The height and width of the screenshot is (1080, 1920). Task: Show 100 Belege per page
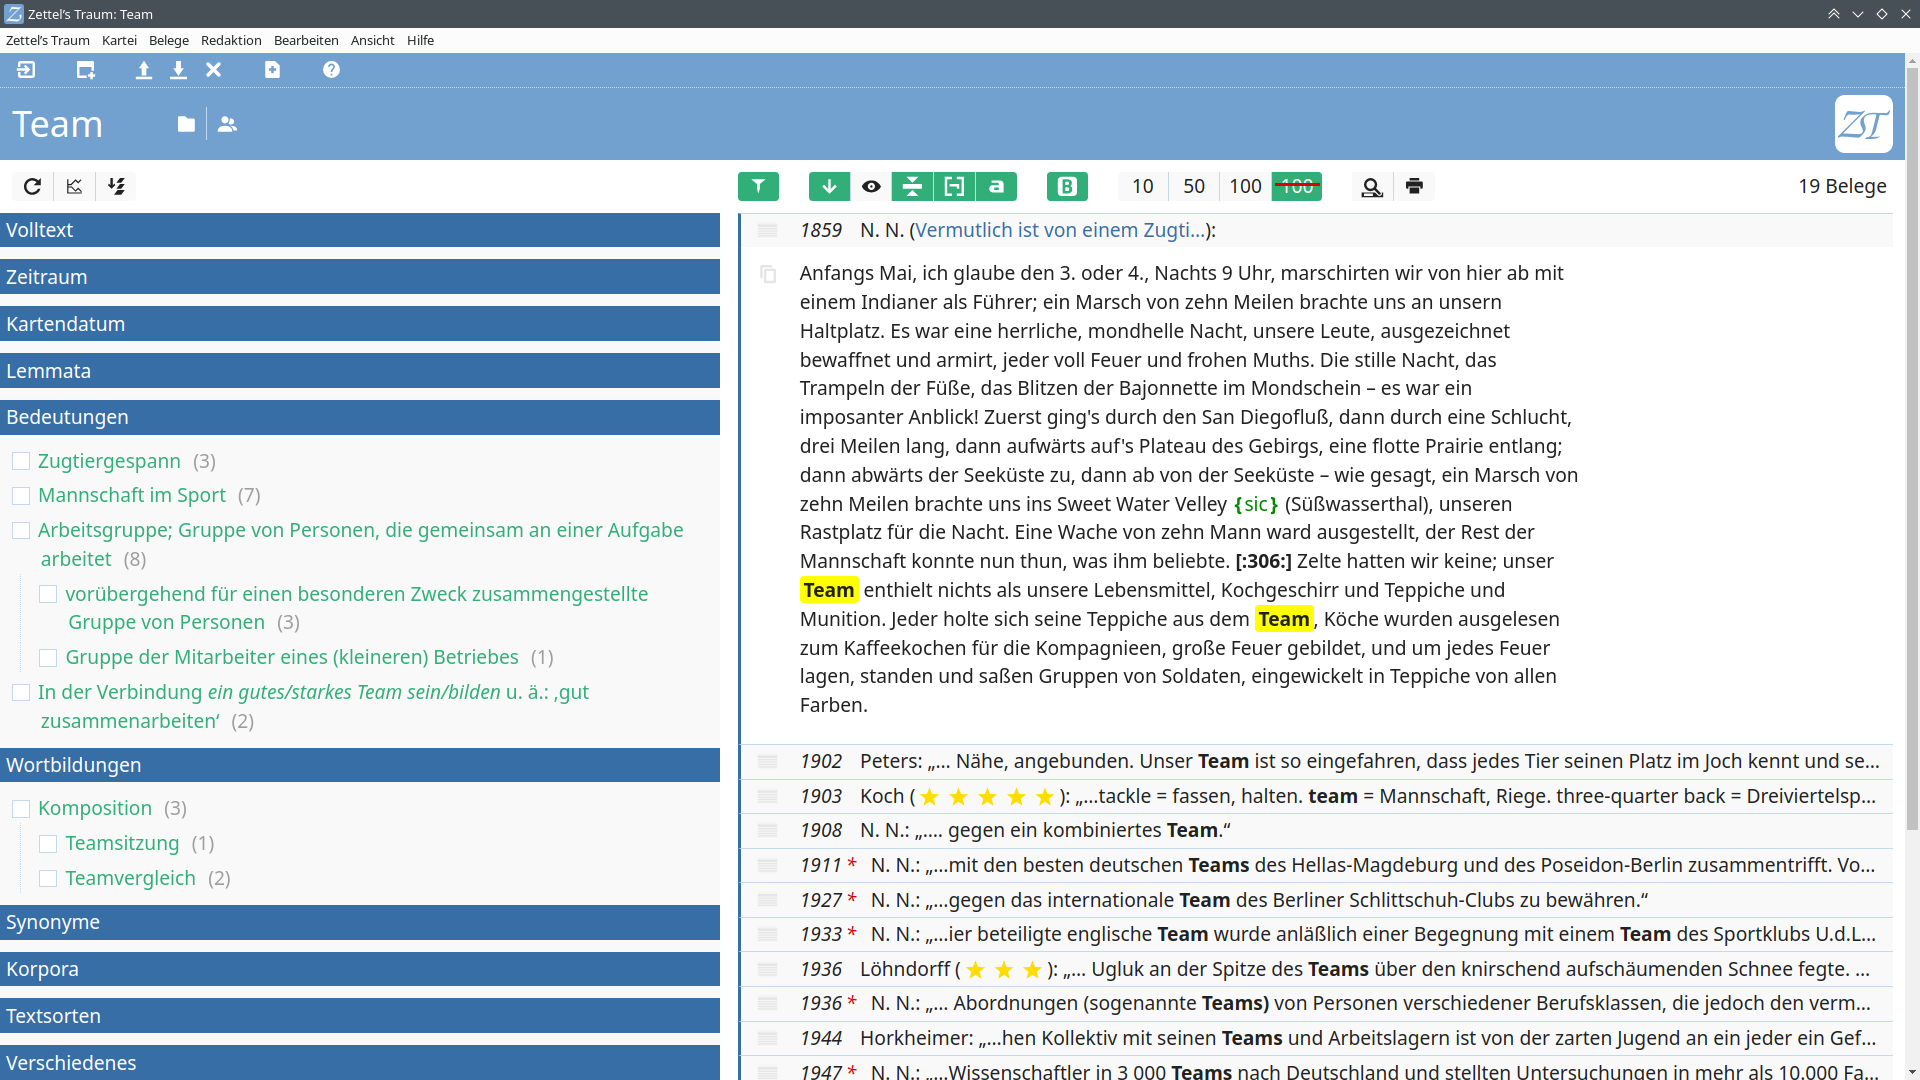click(1245, 186)
